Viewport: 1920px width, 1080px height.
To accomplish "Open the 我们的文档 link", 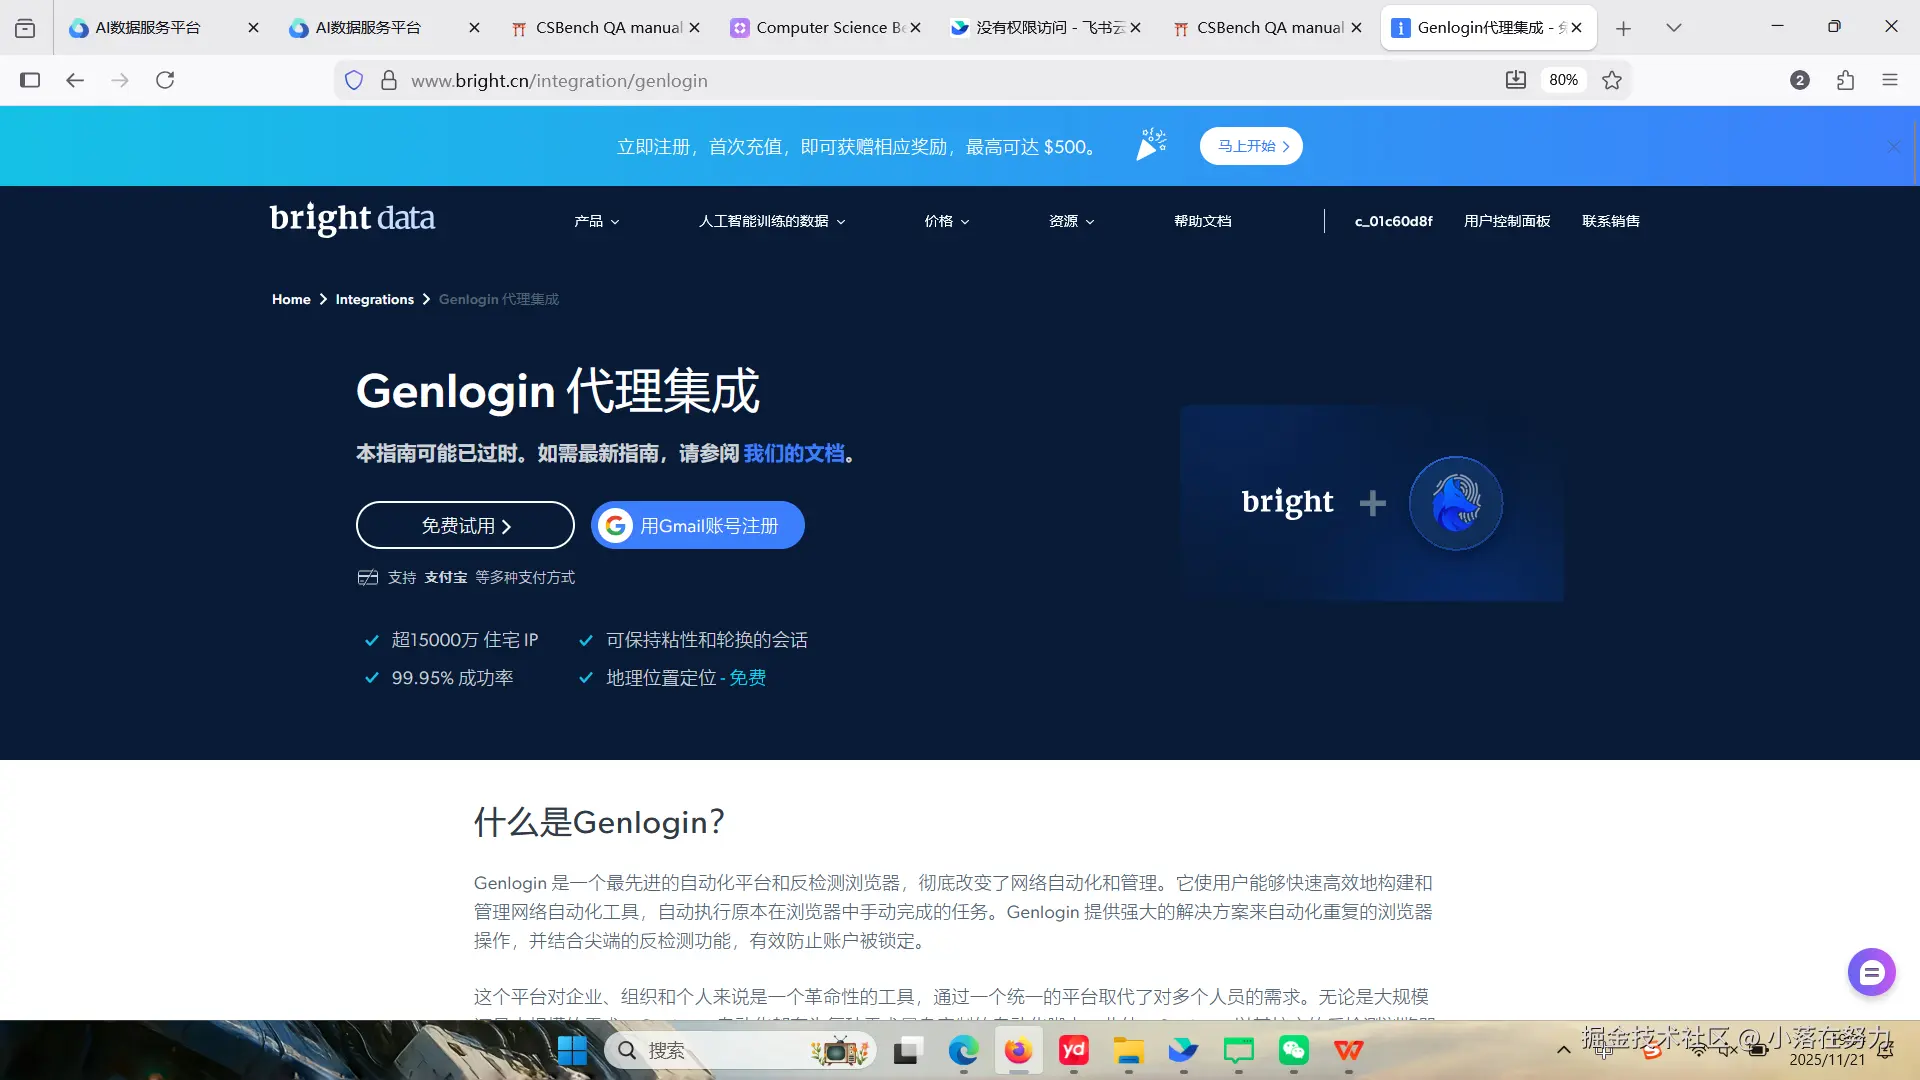I will click(x=793, y=453).
